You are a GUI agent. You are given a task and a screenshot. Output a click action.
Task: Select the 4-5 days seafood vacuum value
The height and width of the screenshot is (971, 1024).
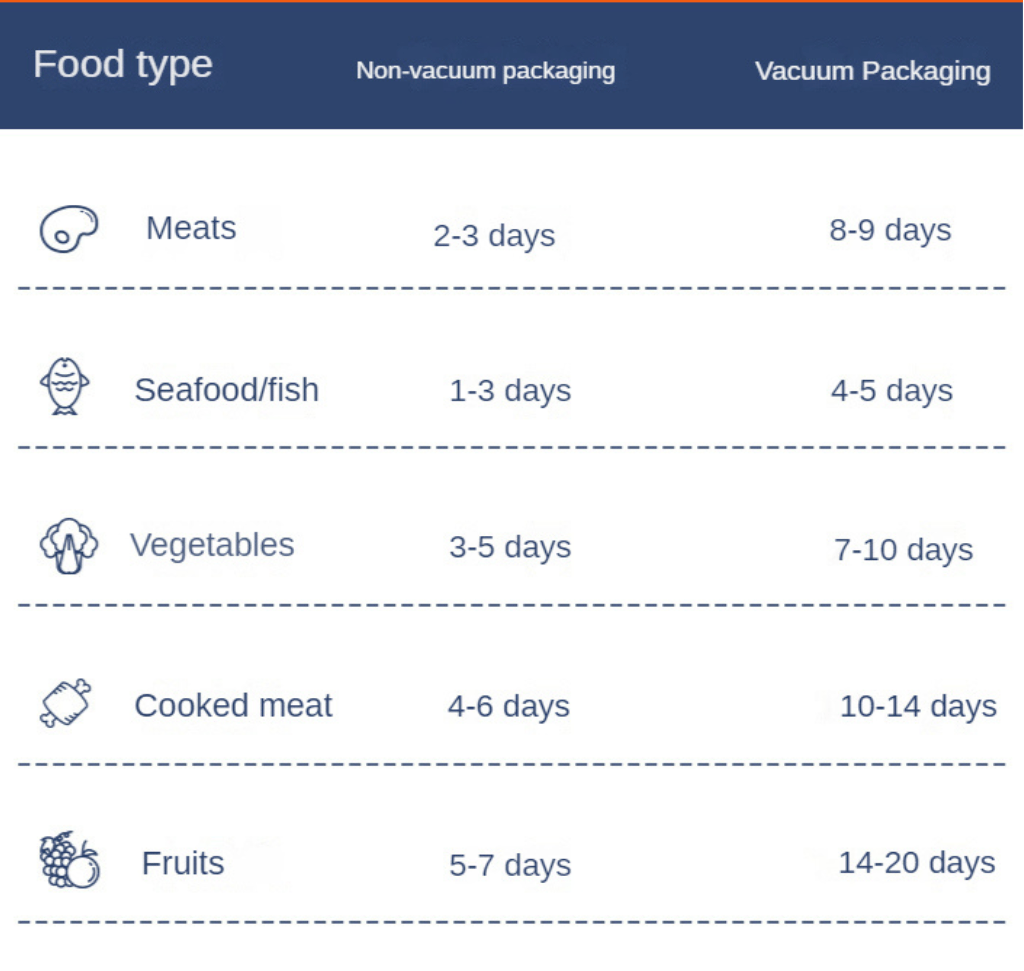coord(891,390)
